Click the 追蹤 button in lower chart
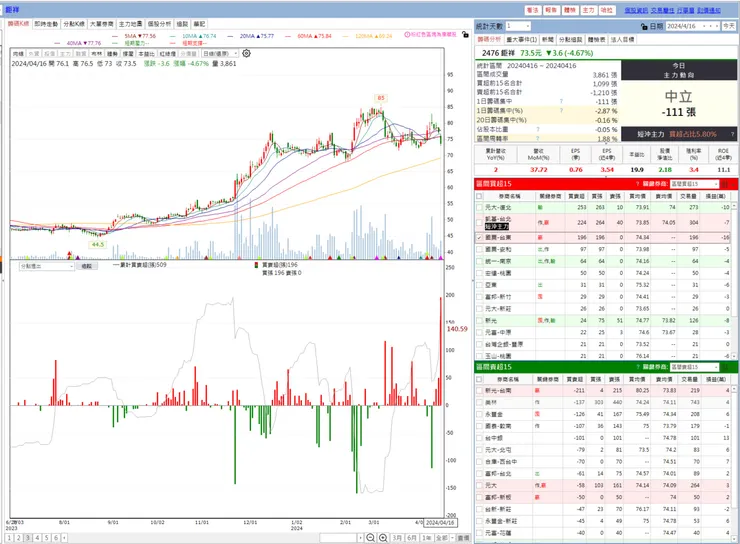 point(86,267)
